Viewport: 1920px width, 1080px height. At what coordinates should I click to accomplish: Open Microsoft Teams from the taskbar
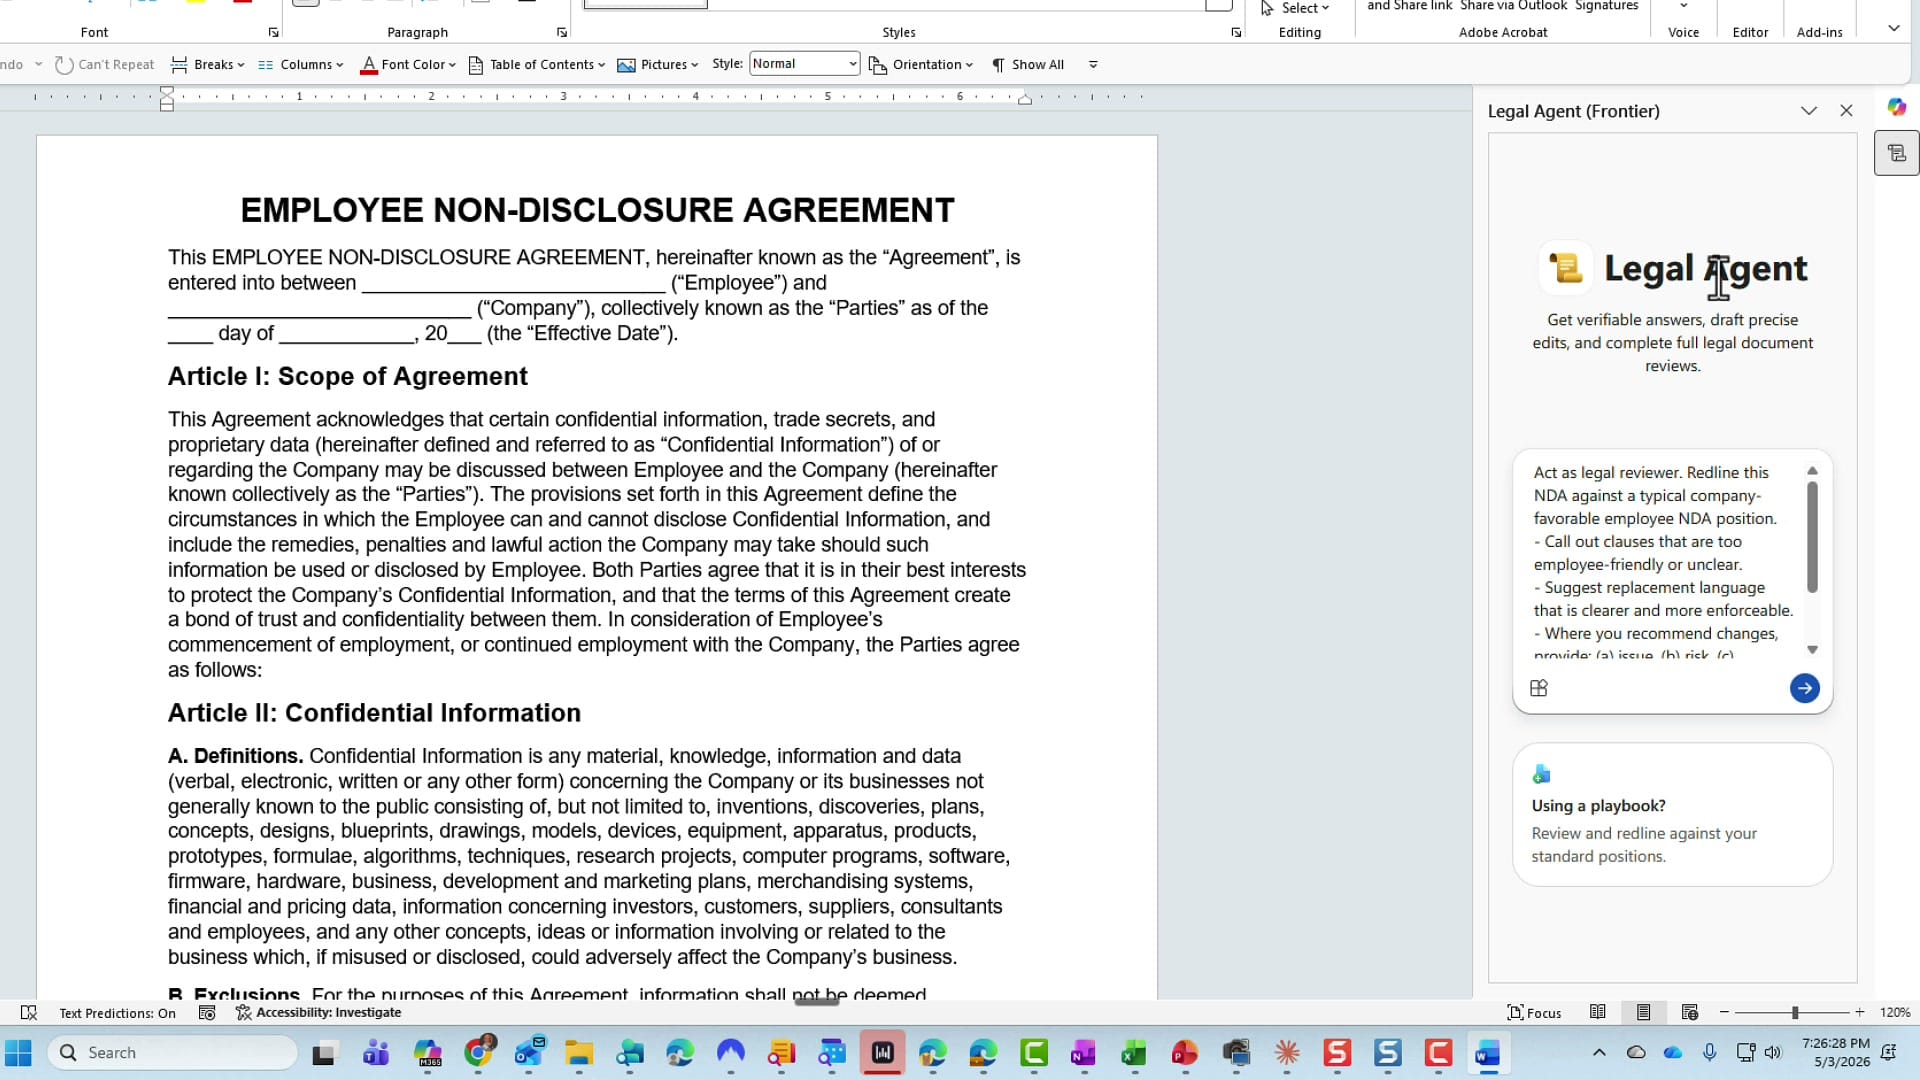tap(376, 1053)
